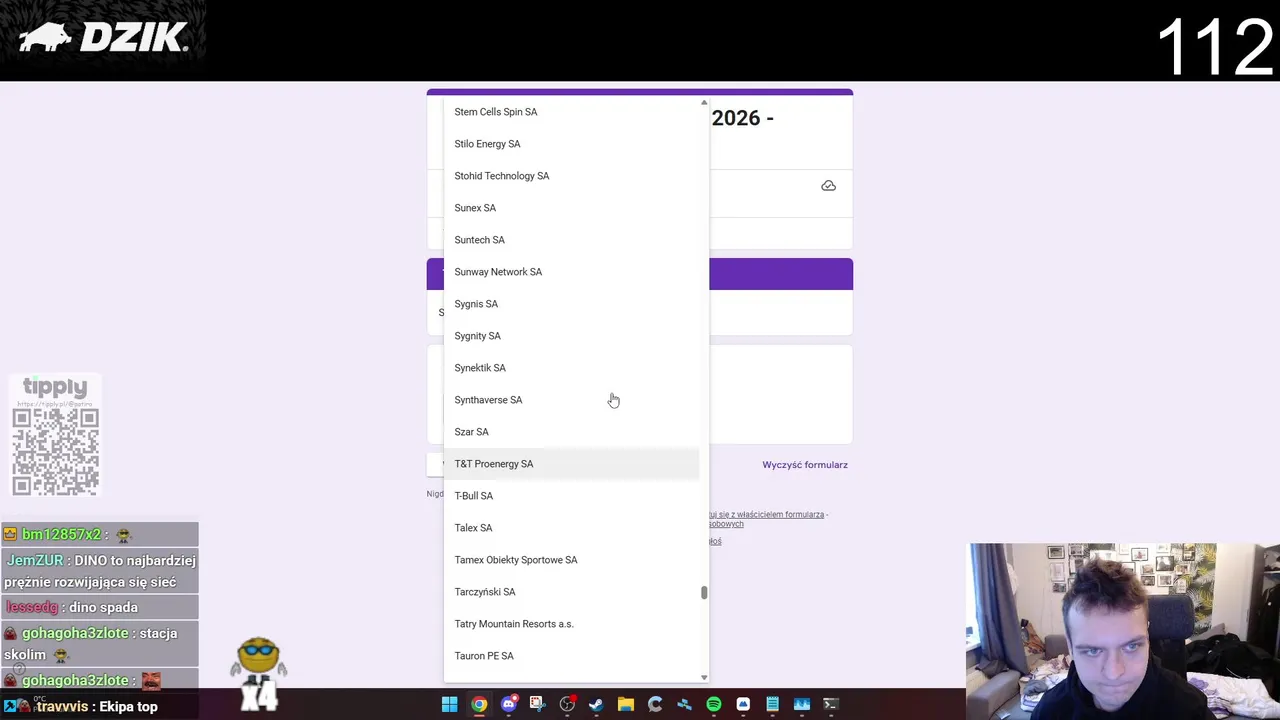Click scroll up arrow of dropdown list
Image resolution: width=1280 pixels, height=720 pixels.
click(704, 103)
